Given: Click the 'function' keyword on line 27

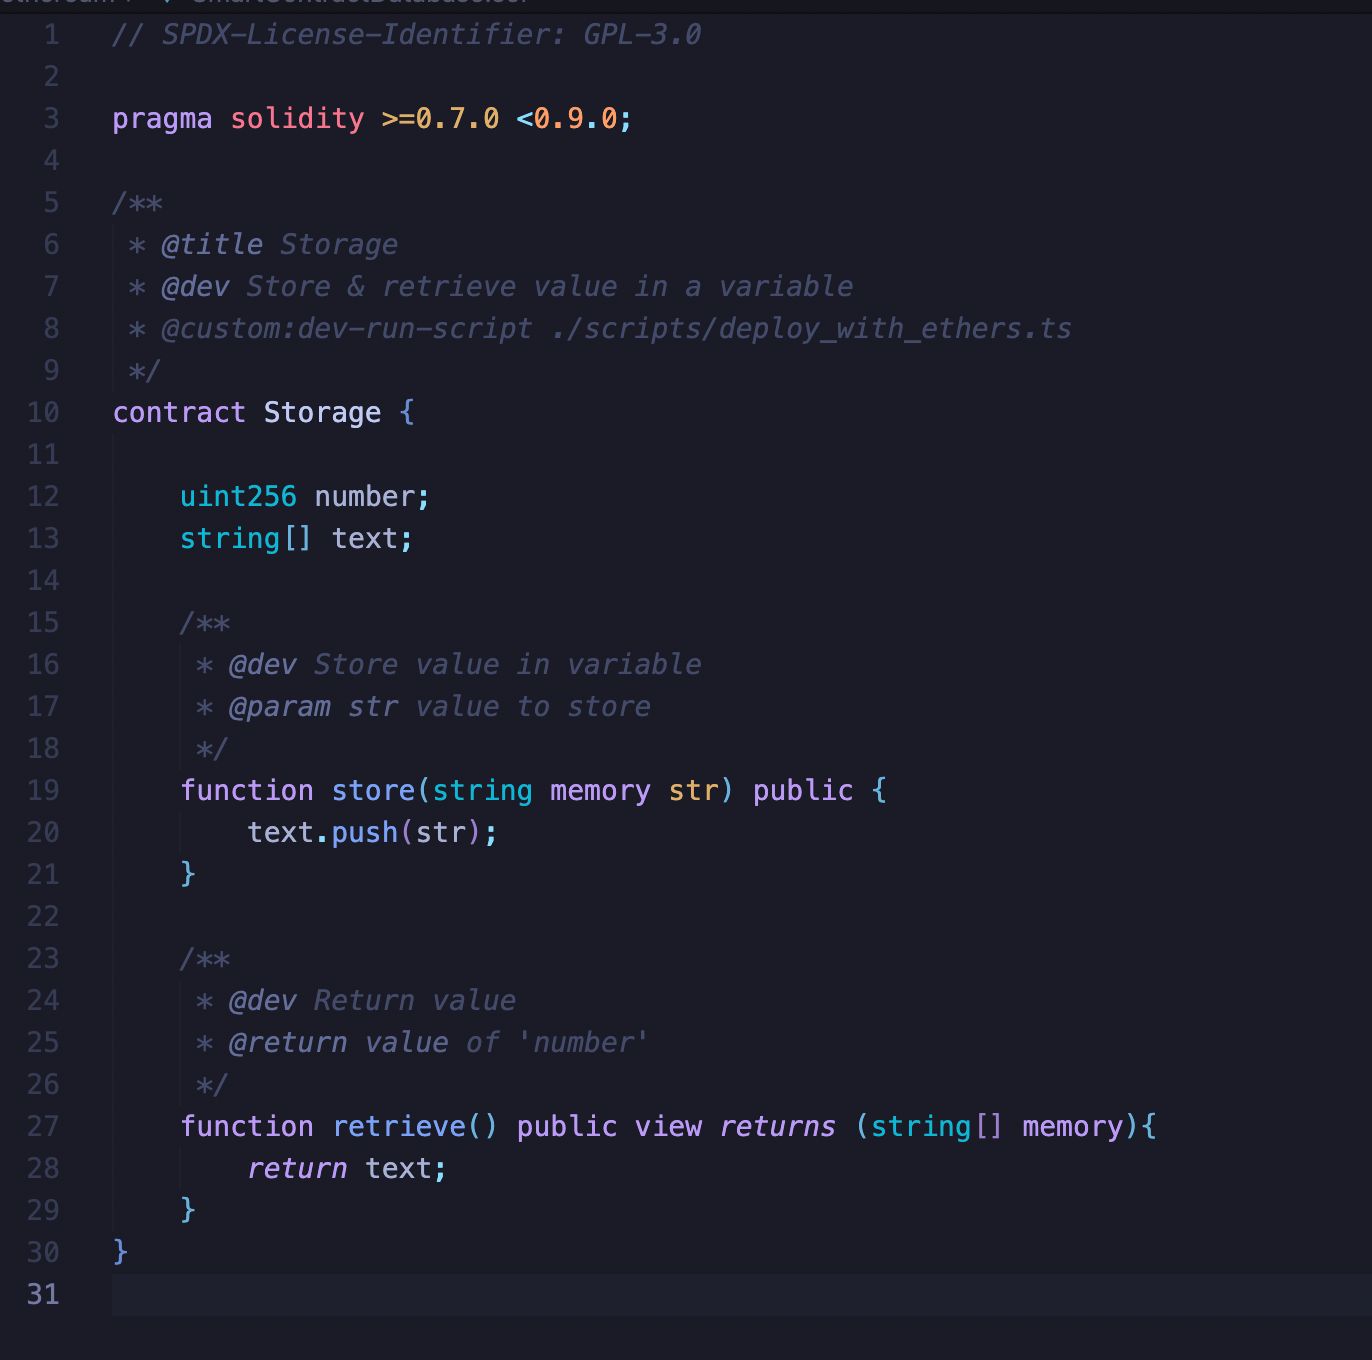Looking at the screenshot, I should (247, 1127).
